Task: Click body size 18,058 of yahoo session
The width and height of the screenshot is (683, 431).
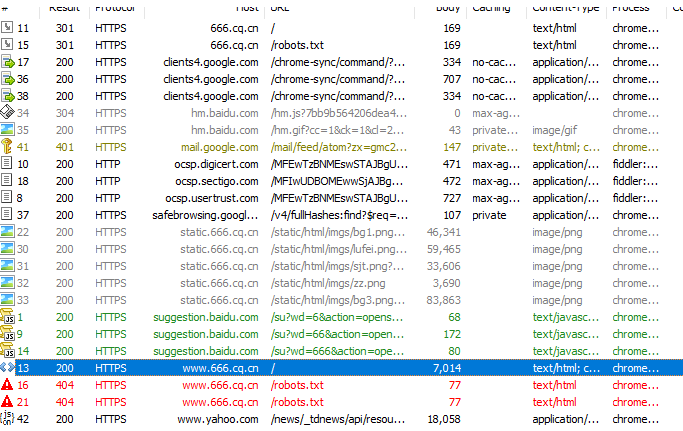Action: (x=444, y=419)
